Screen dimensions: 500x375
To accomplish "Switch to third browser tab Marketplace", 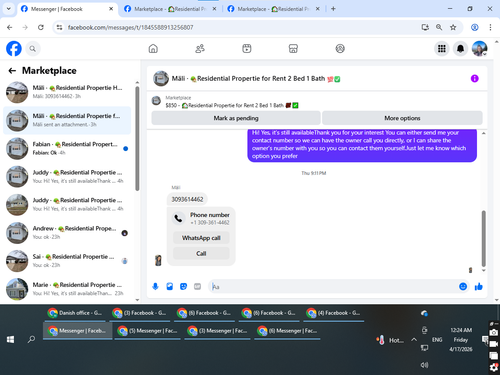I will pos(273,9).
